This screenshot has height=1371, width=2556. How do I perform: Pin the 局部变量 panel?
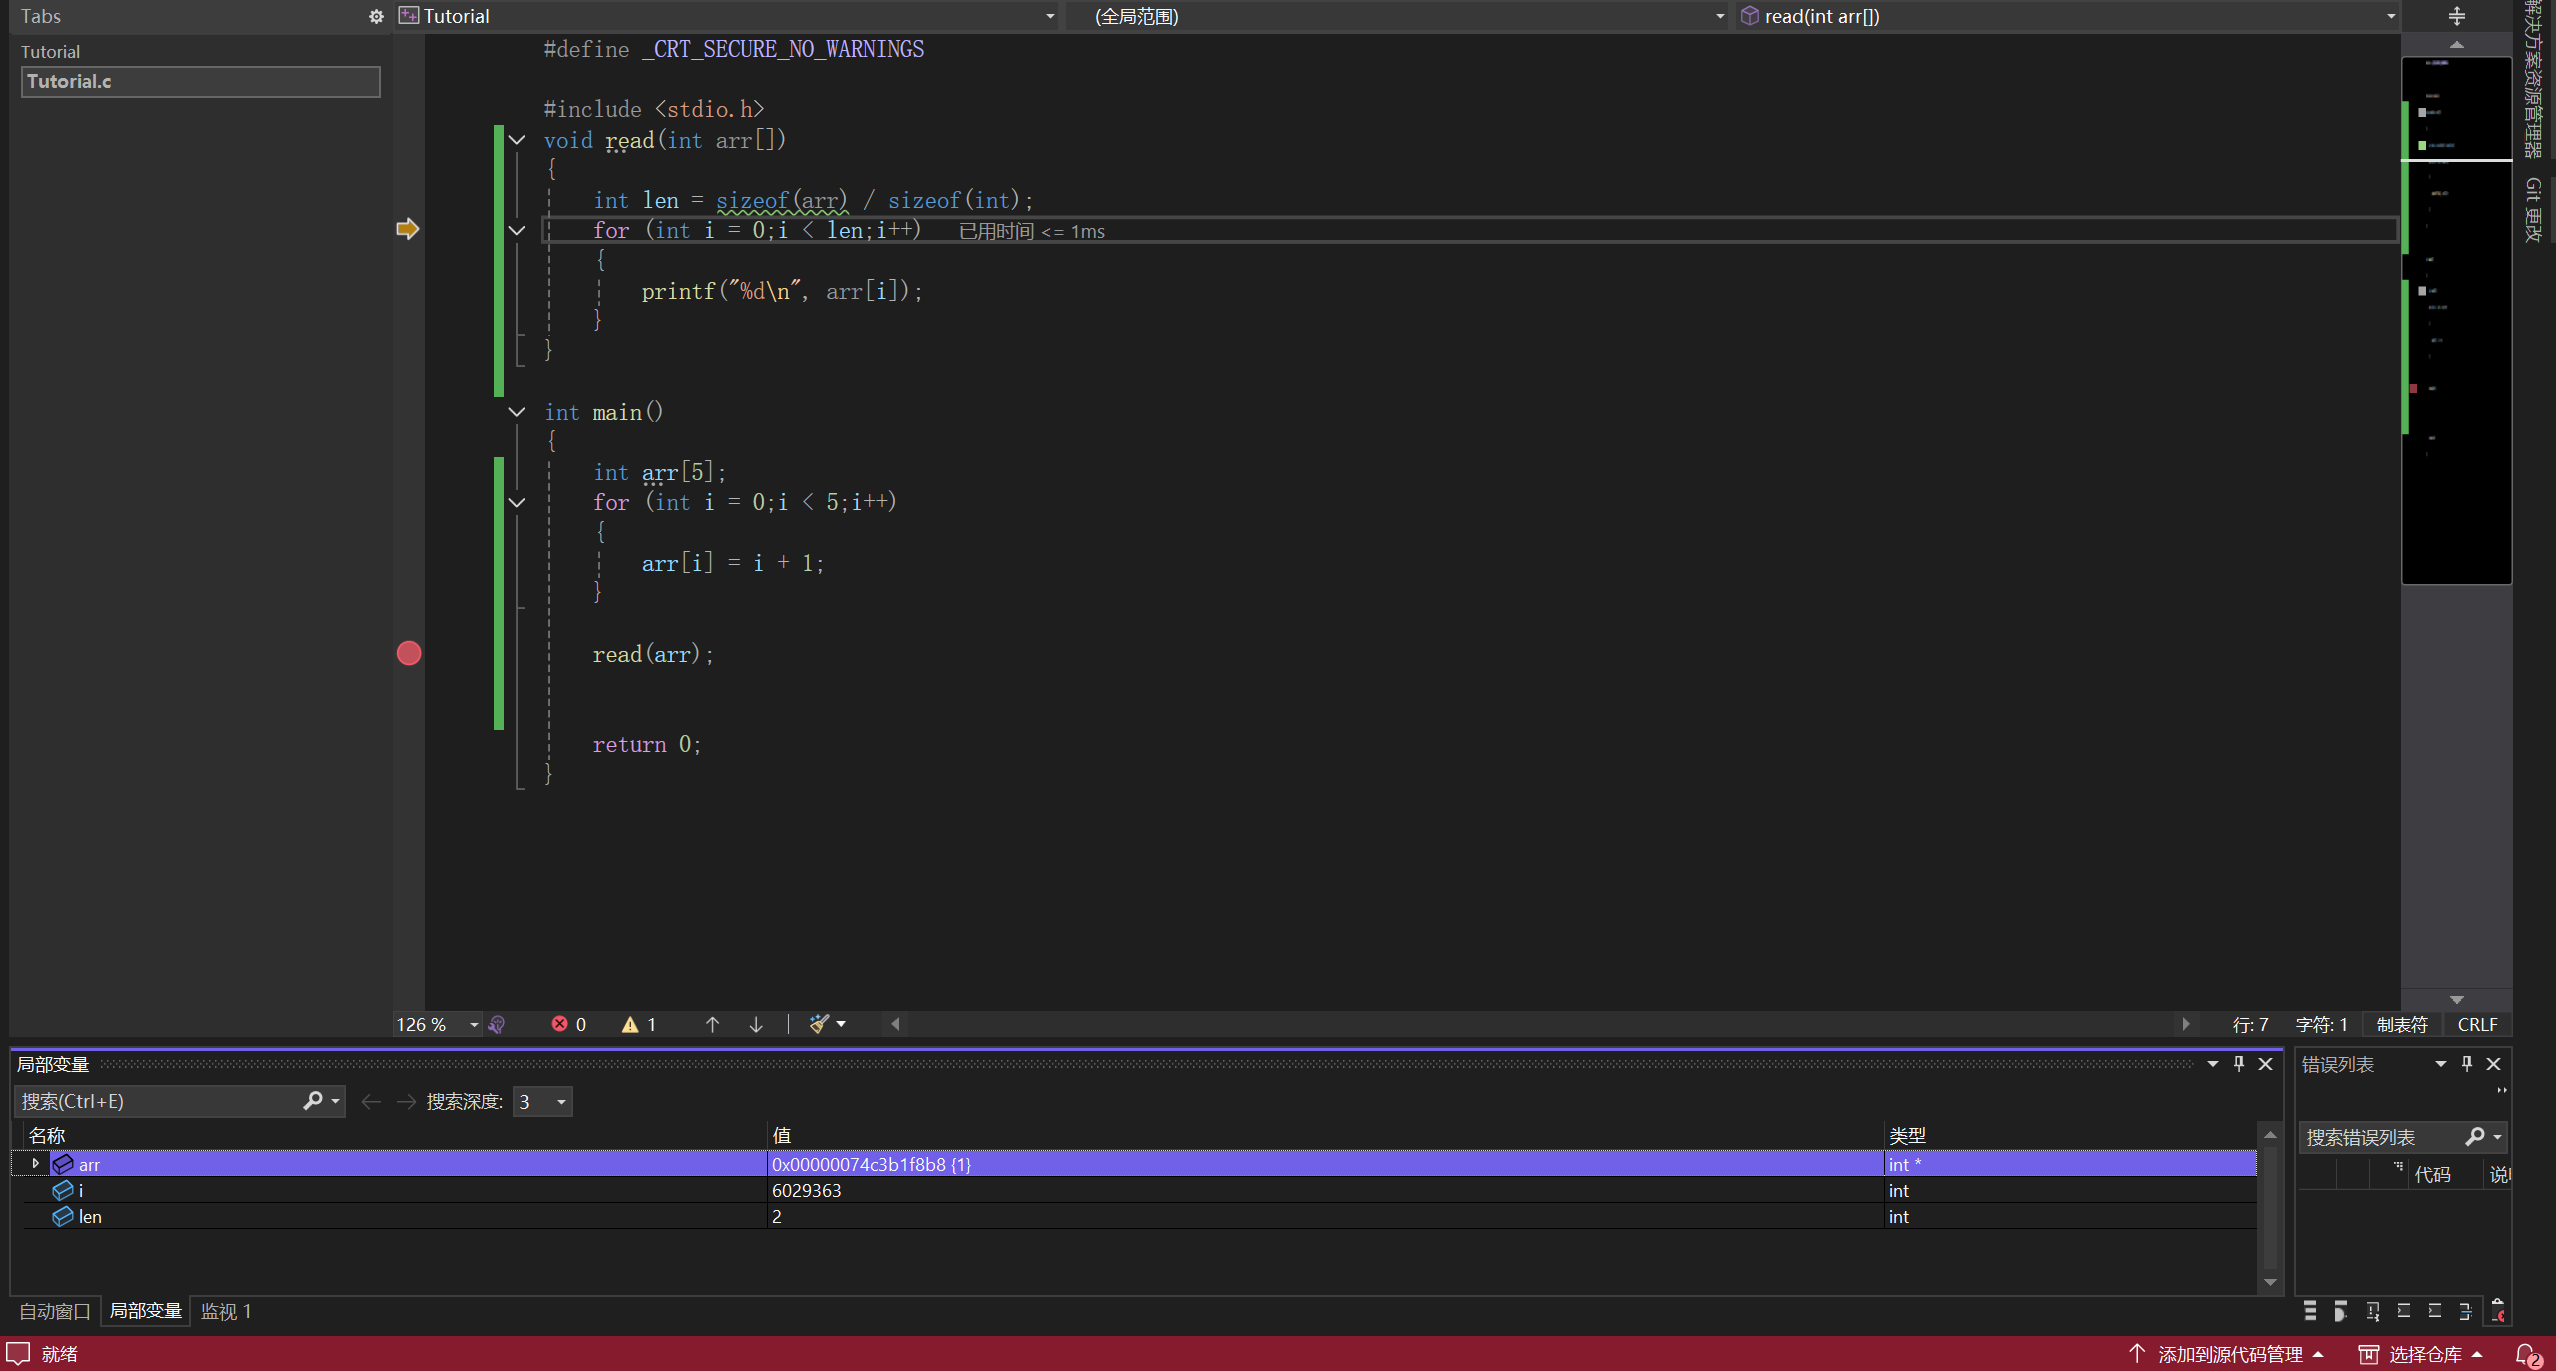tap(2239, 1064)
